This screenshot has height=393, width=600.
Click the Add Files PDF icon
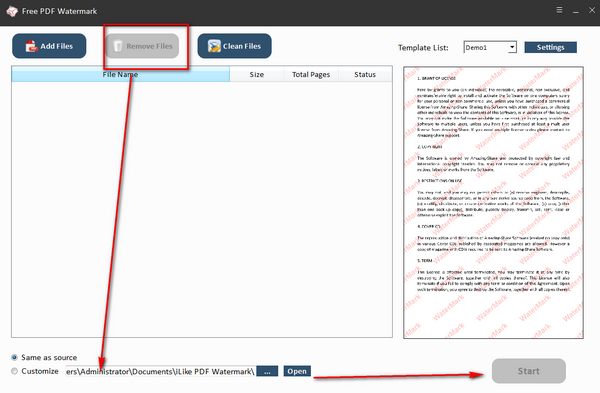coord(31,46)
